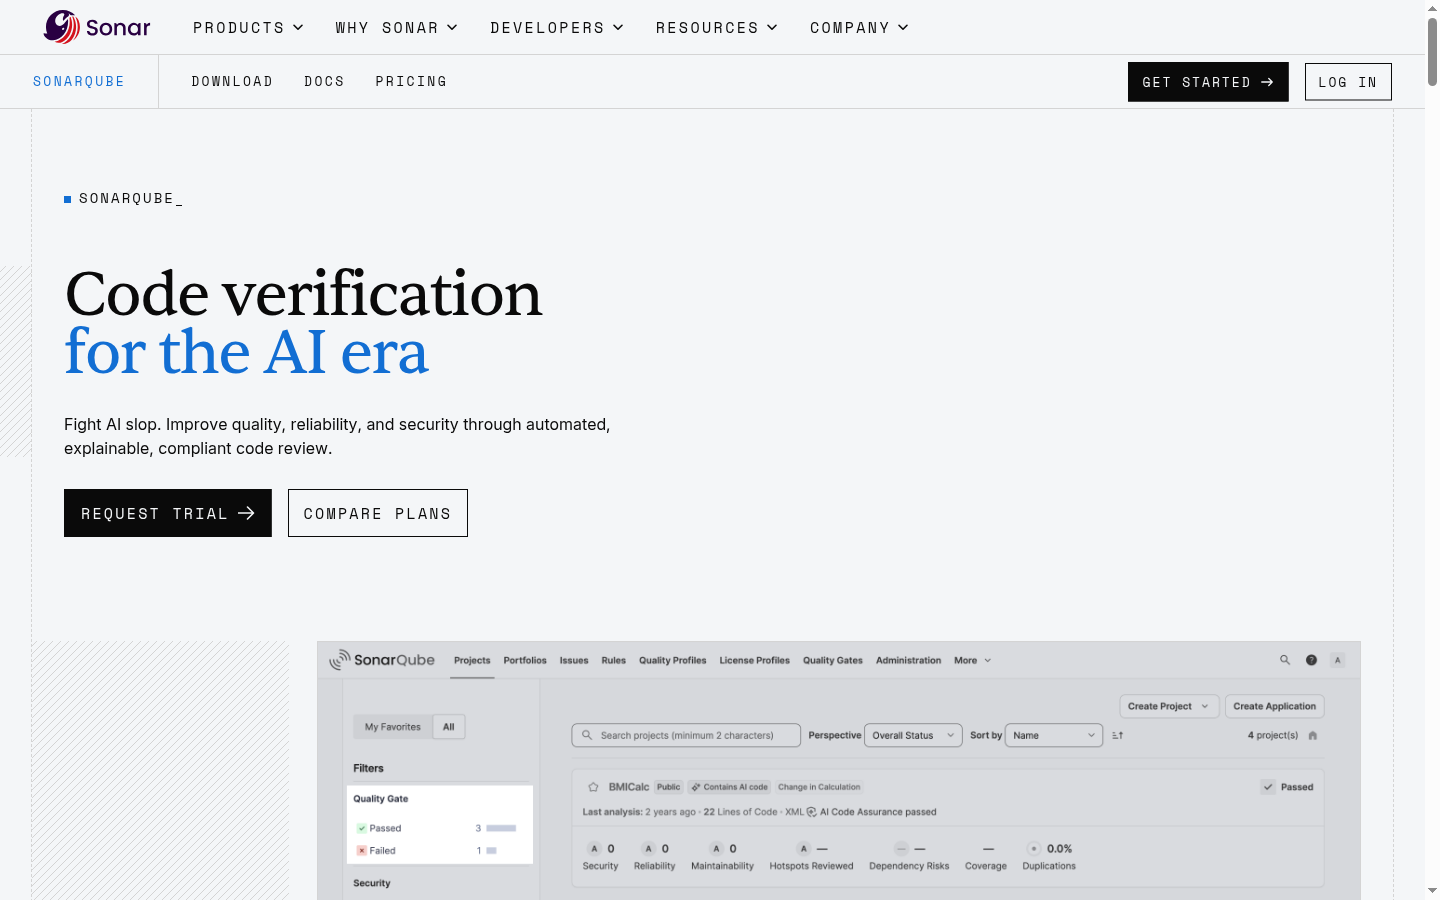
Task: Click the Compare Plans button
Action: point(378,513)
